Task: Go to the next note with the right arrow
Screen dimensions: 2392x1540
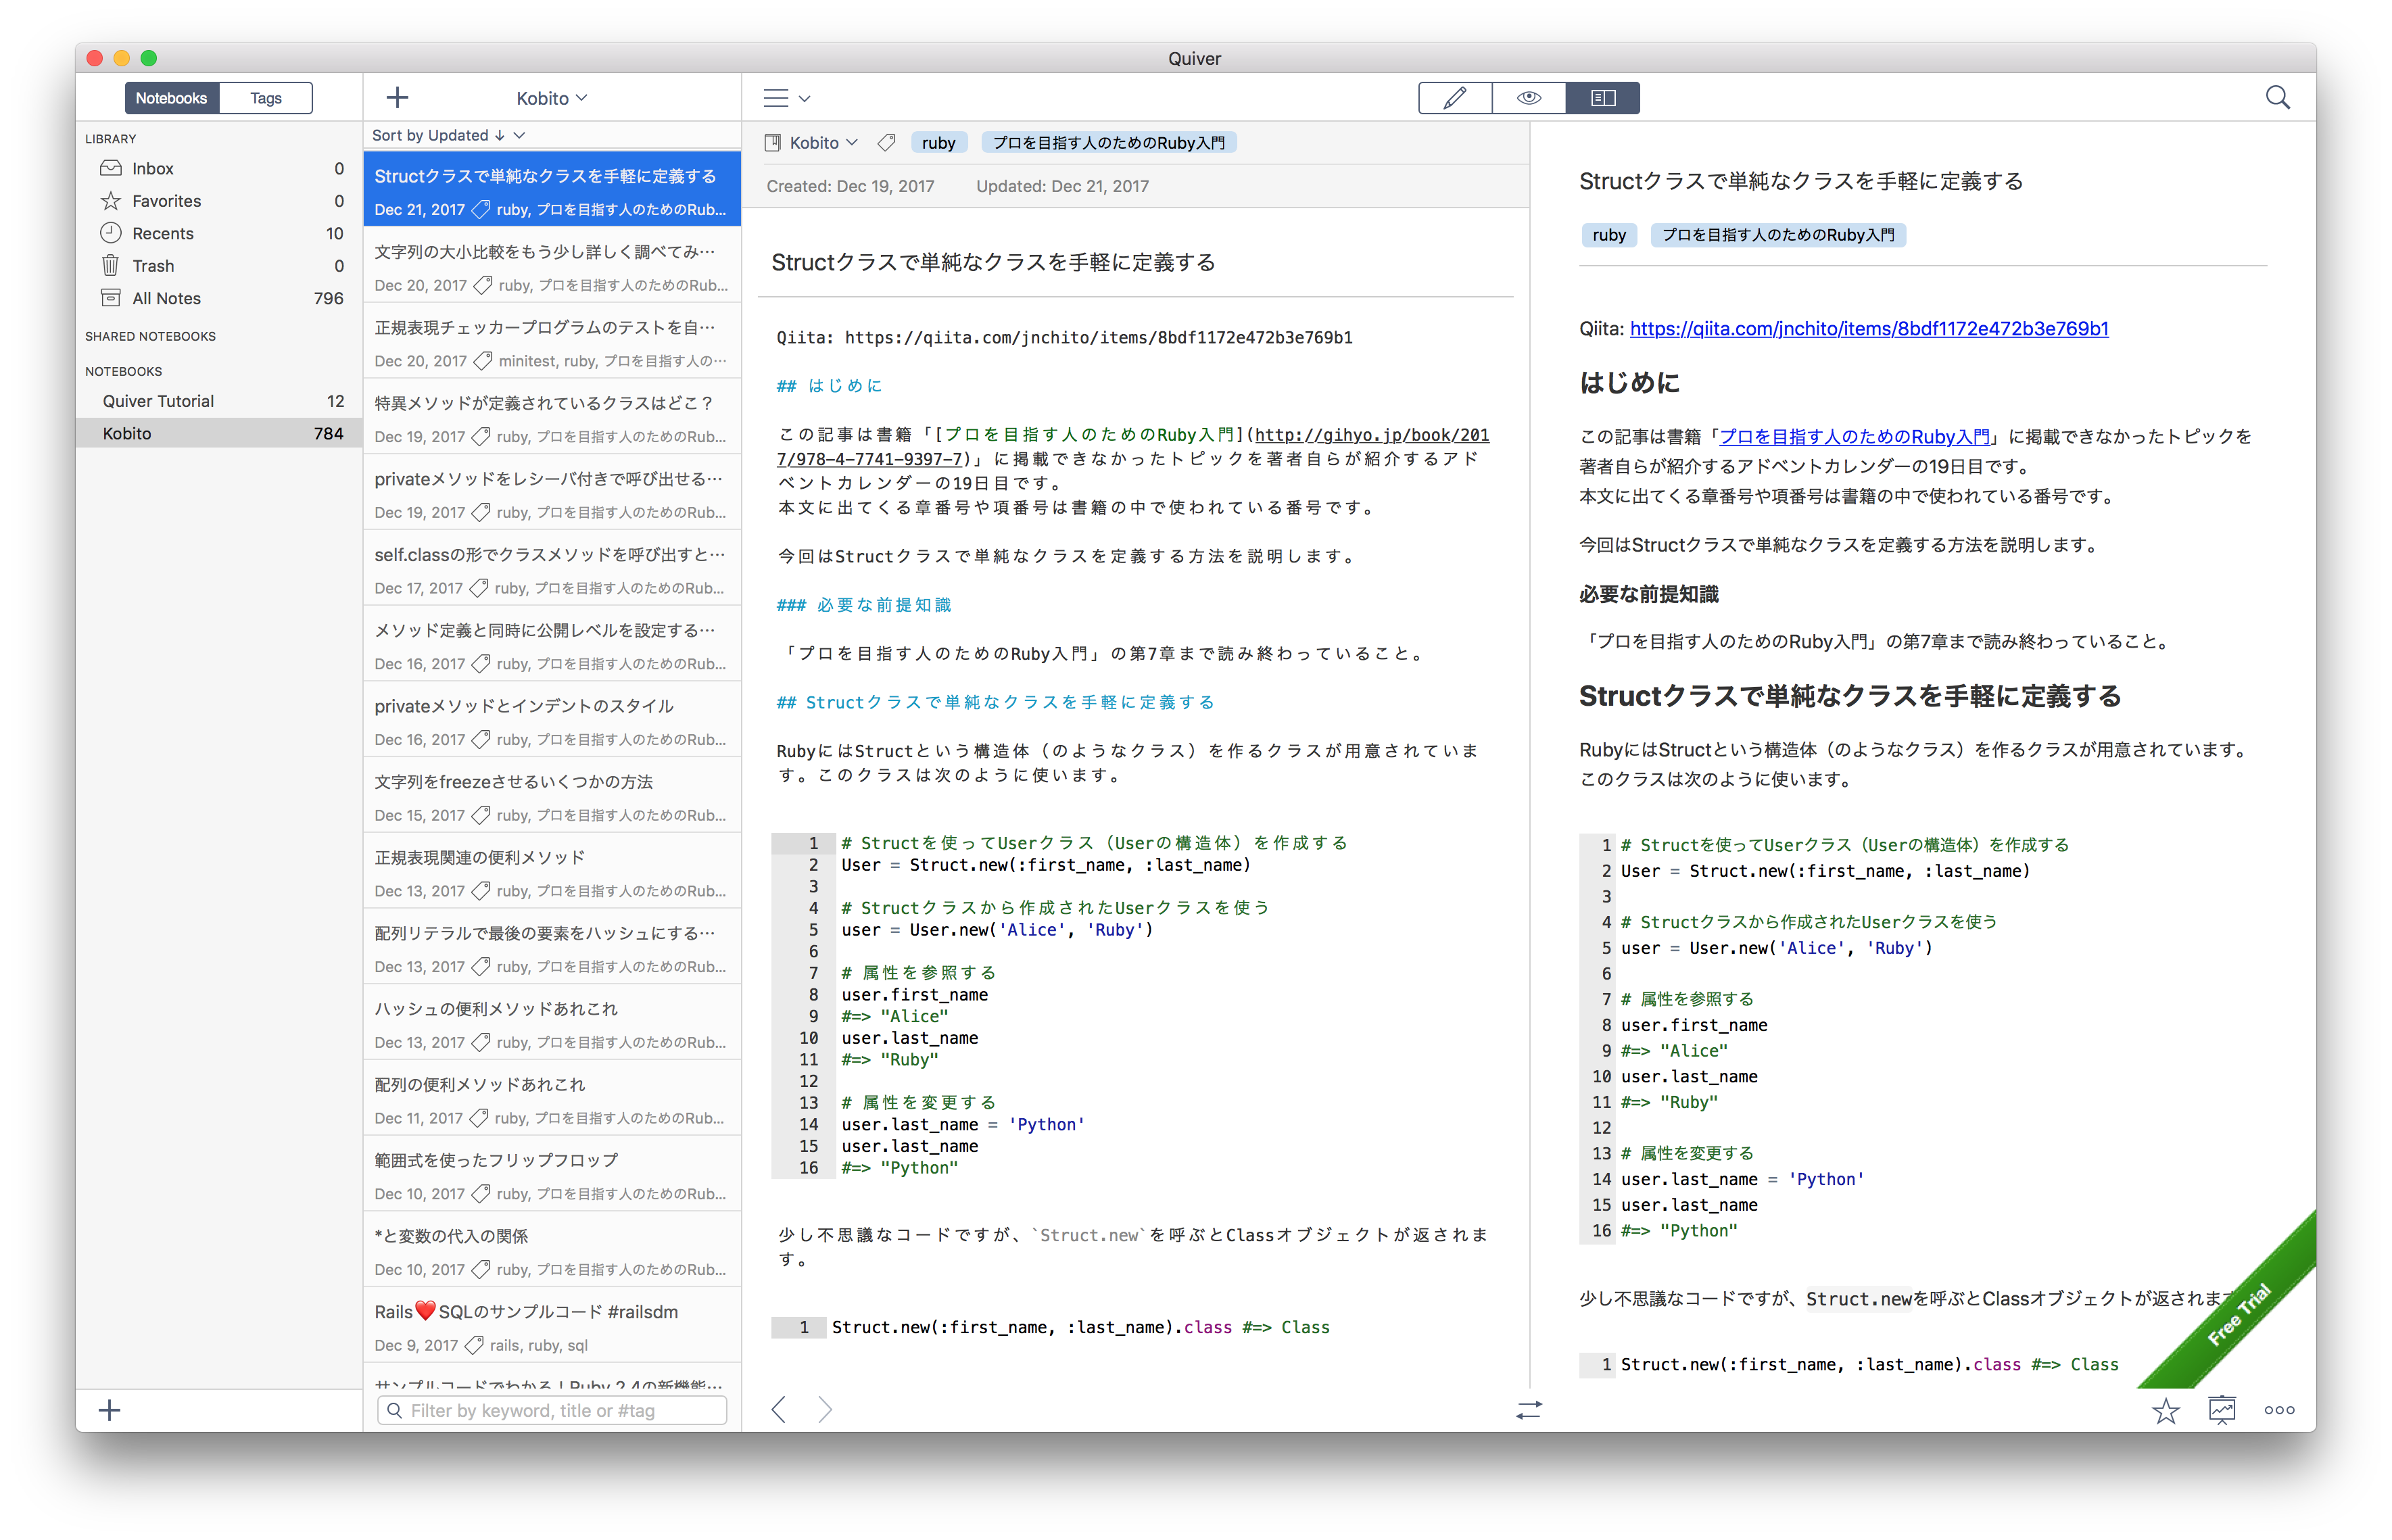Action: click(x=825, y=1409)
